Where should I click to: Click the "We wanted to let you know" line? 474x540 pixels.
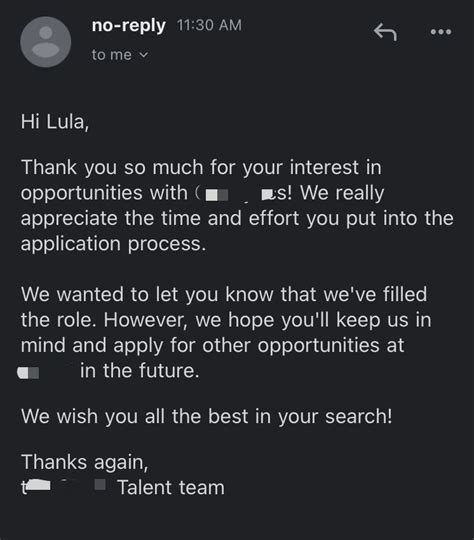click(224, 295)
